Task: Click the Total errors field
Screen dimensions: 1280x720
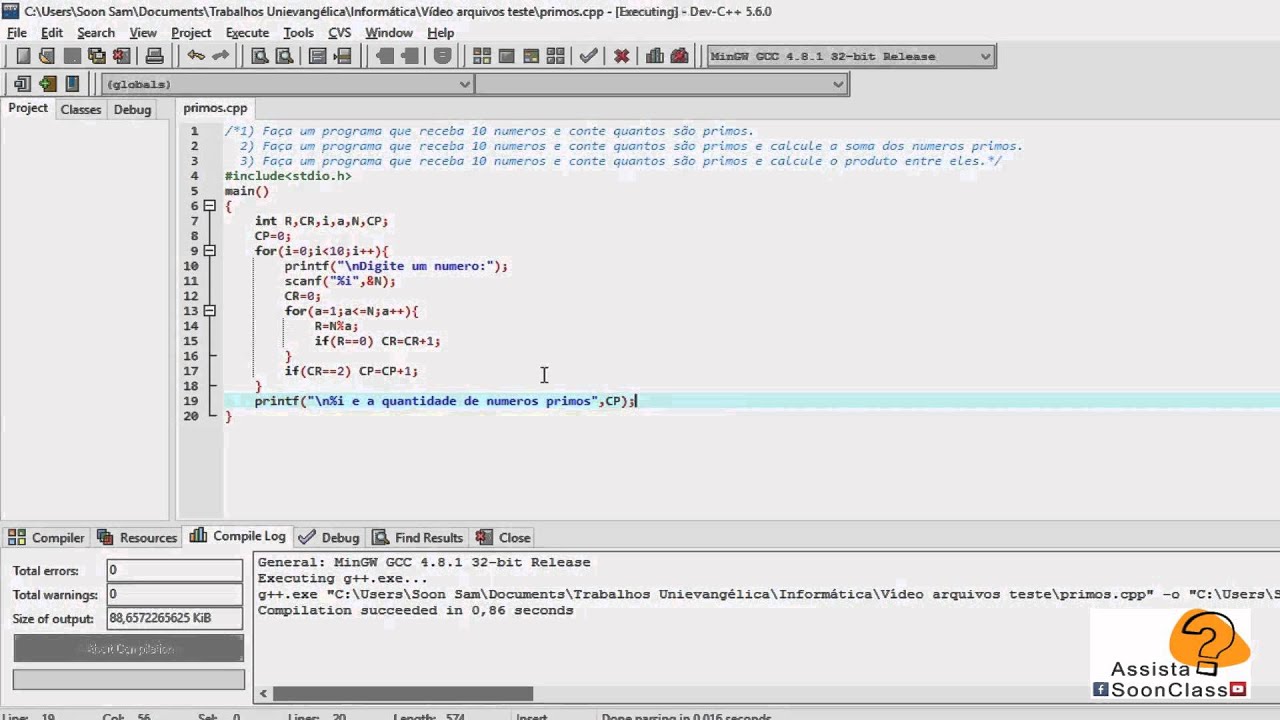Action: (x=175, y=570)
